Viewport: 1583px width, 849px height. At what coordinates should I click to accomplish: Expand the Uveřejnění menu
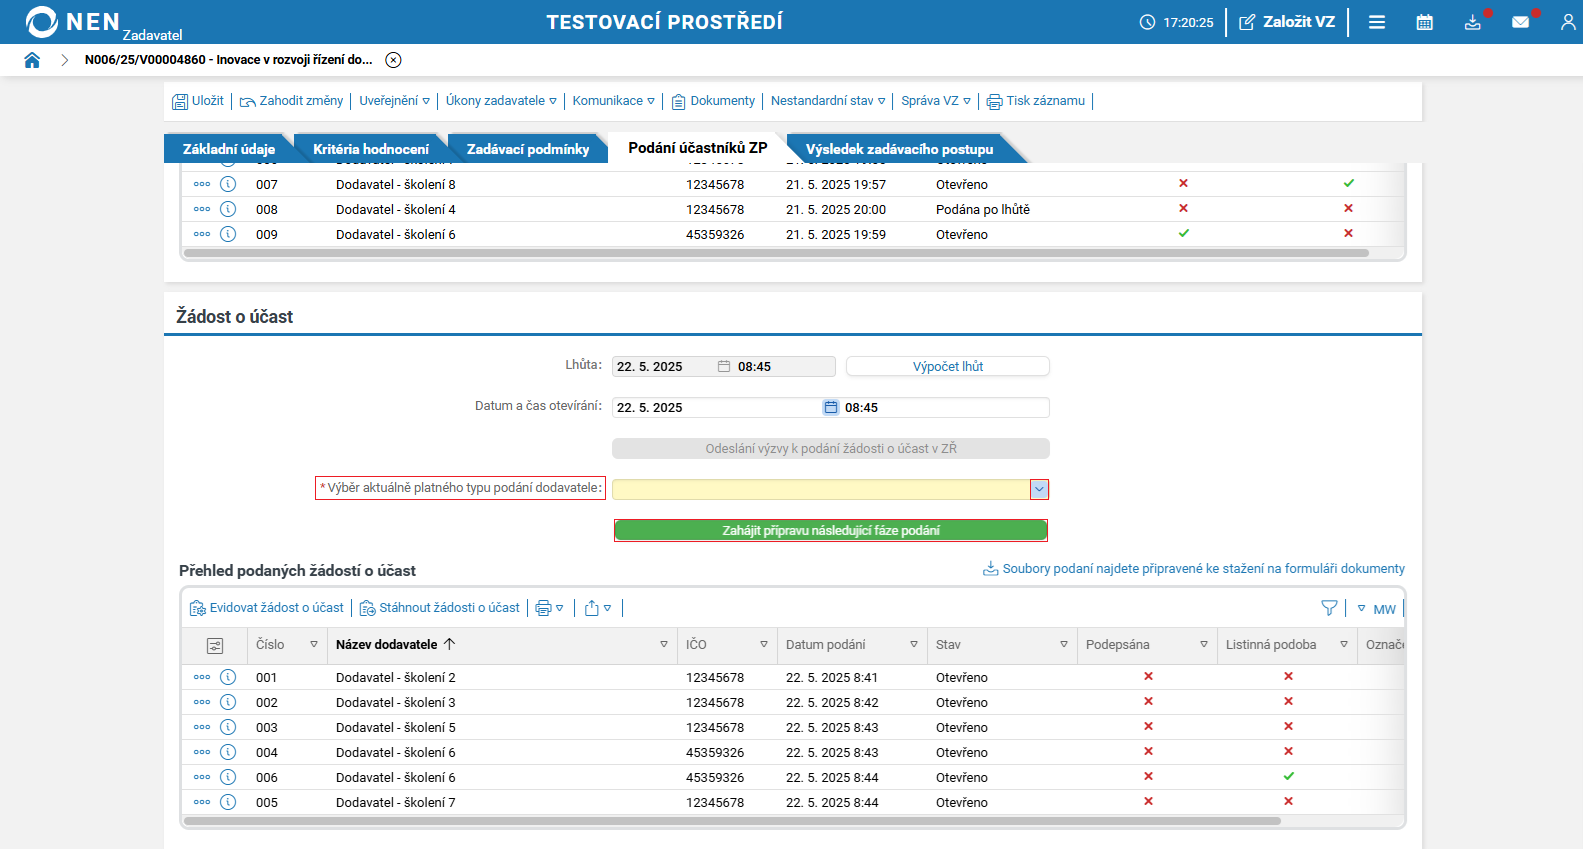(x=394, y=101)
